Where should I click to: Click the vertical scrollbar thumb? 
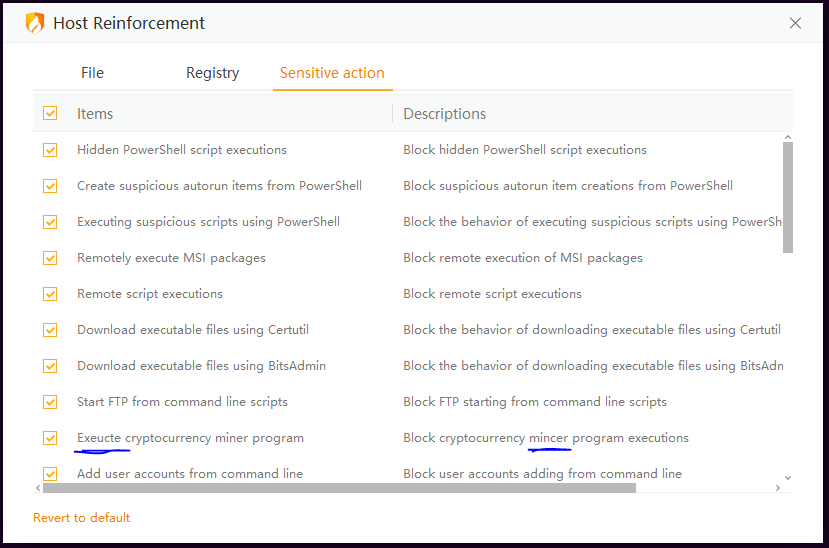tap(787, 197)
